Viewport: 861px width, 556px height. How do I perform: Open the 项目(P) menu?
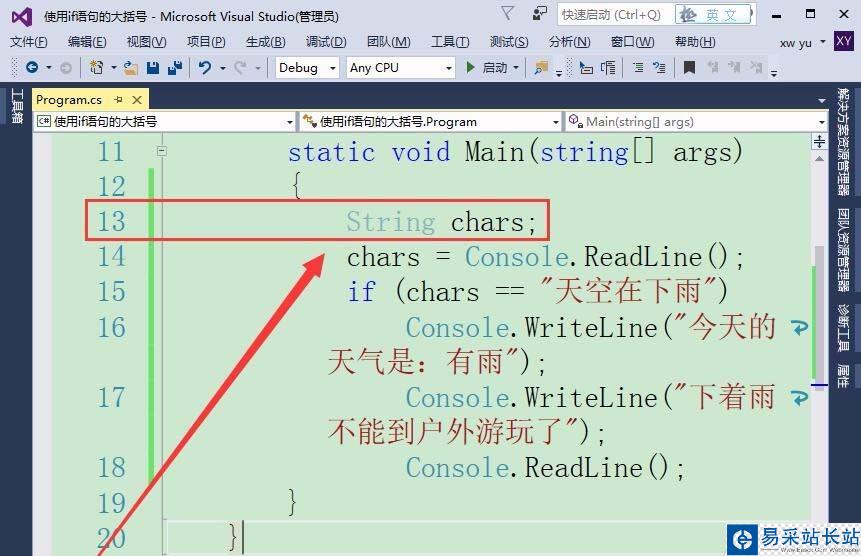[x=206, y=42]
